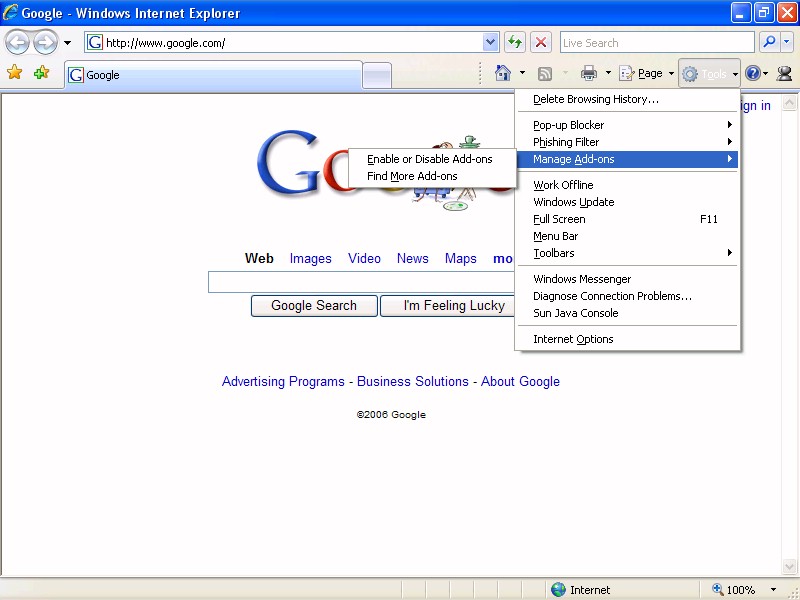Choose Enable or Disable Add-ons
Viewport: 800px width, 600px height.
pyautogui.click(x=432, y=159)
